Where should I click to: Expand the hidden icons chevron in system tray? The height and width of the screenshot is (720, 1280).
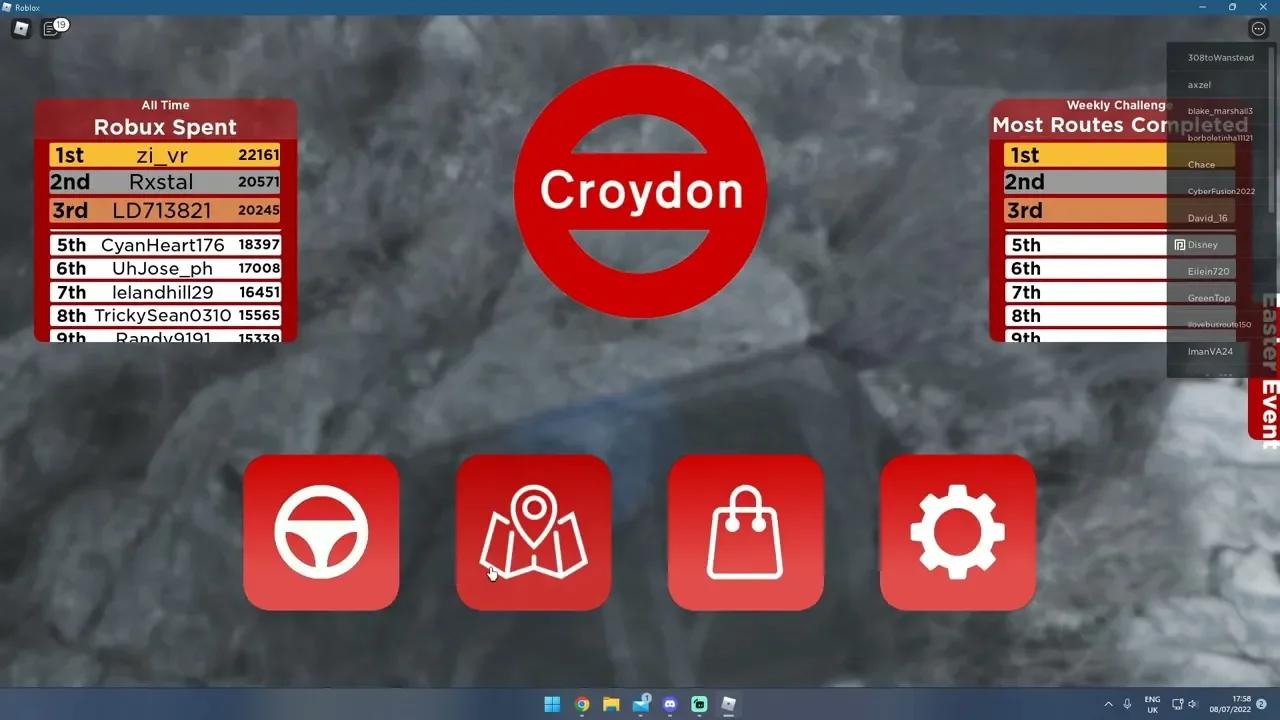coord(1108,705)
